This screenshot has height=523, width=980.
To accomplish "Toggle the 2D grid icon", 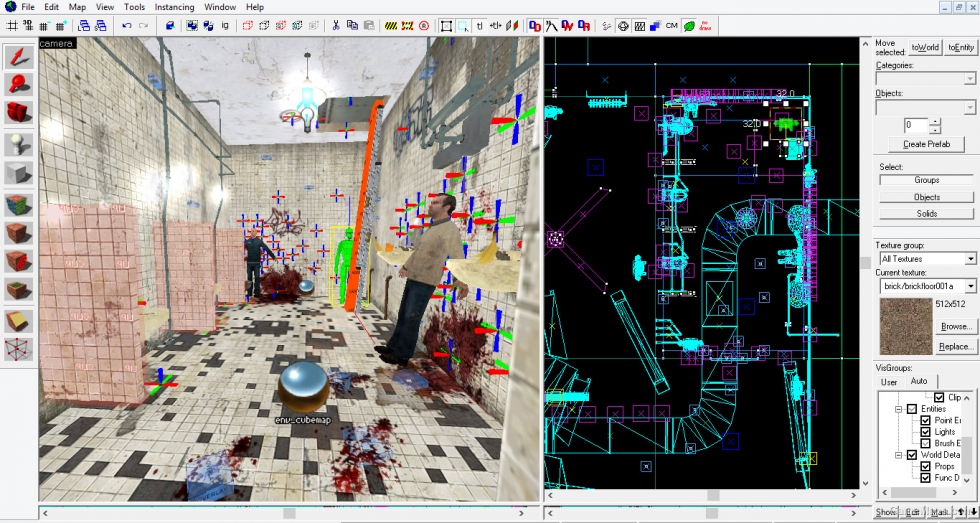I will pos(12,26).
